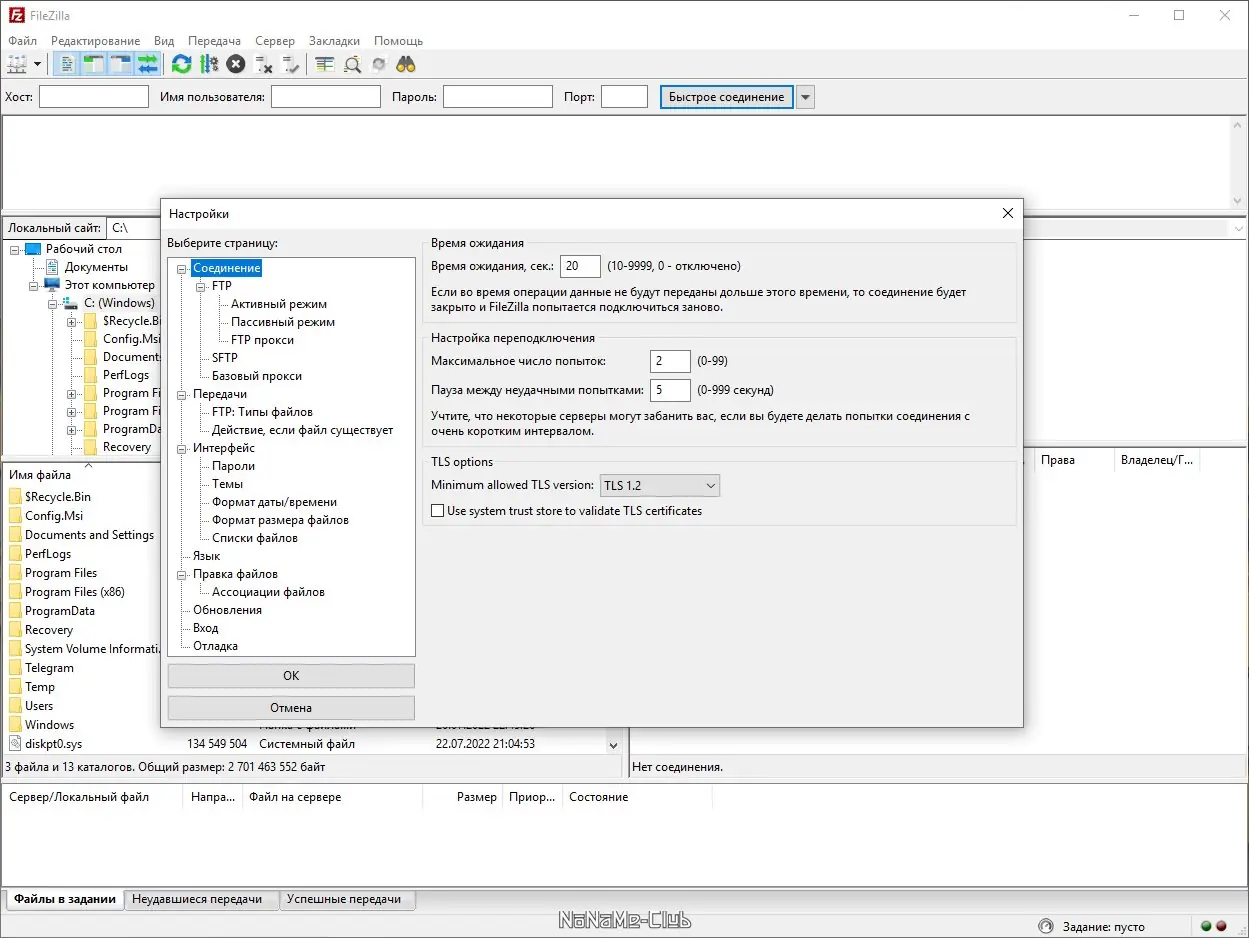Viewport: 1249px width, 938px height.
Task: Collapse the FTP node in settings tree
Action: click(x=202, y=286)
